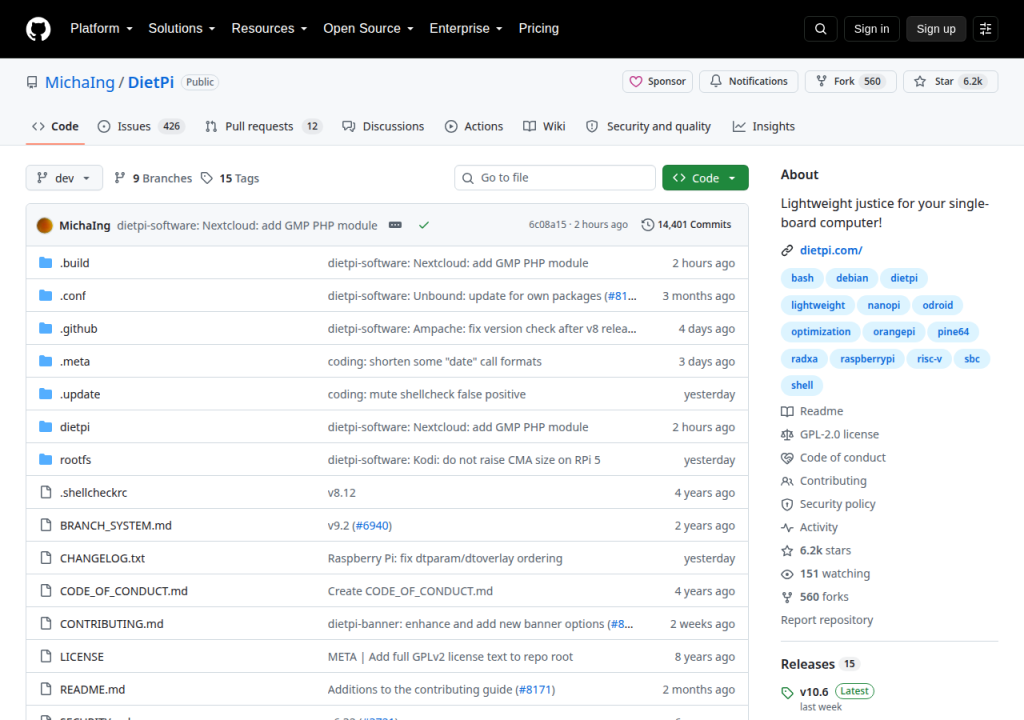Click the green commit status checkmark

click(424, 225)
